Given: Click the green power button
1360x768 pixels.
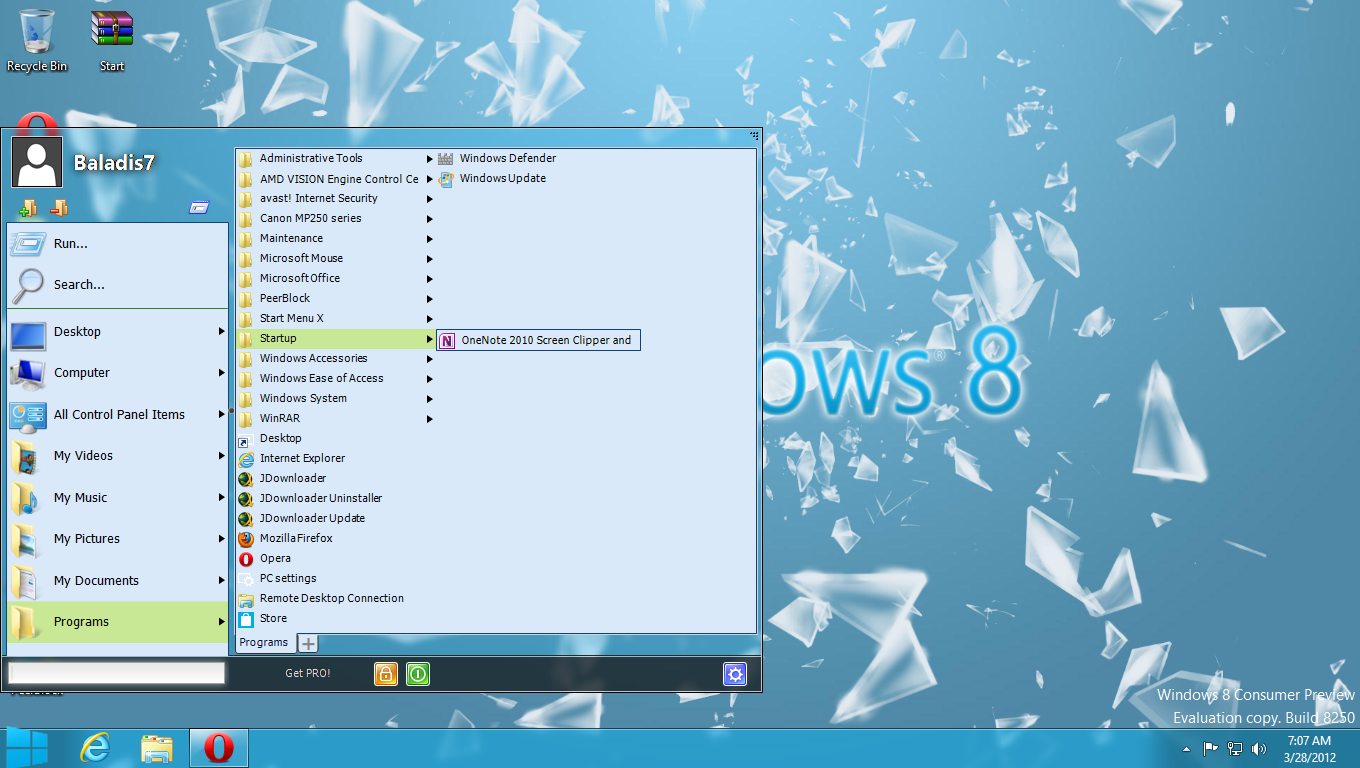Looking at the screenshot, I should coord(418,674).
